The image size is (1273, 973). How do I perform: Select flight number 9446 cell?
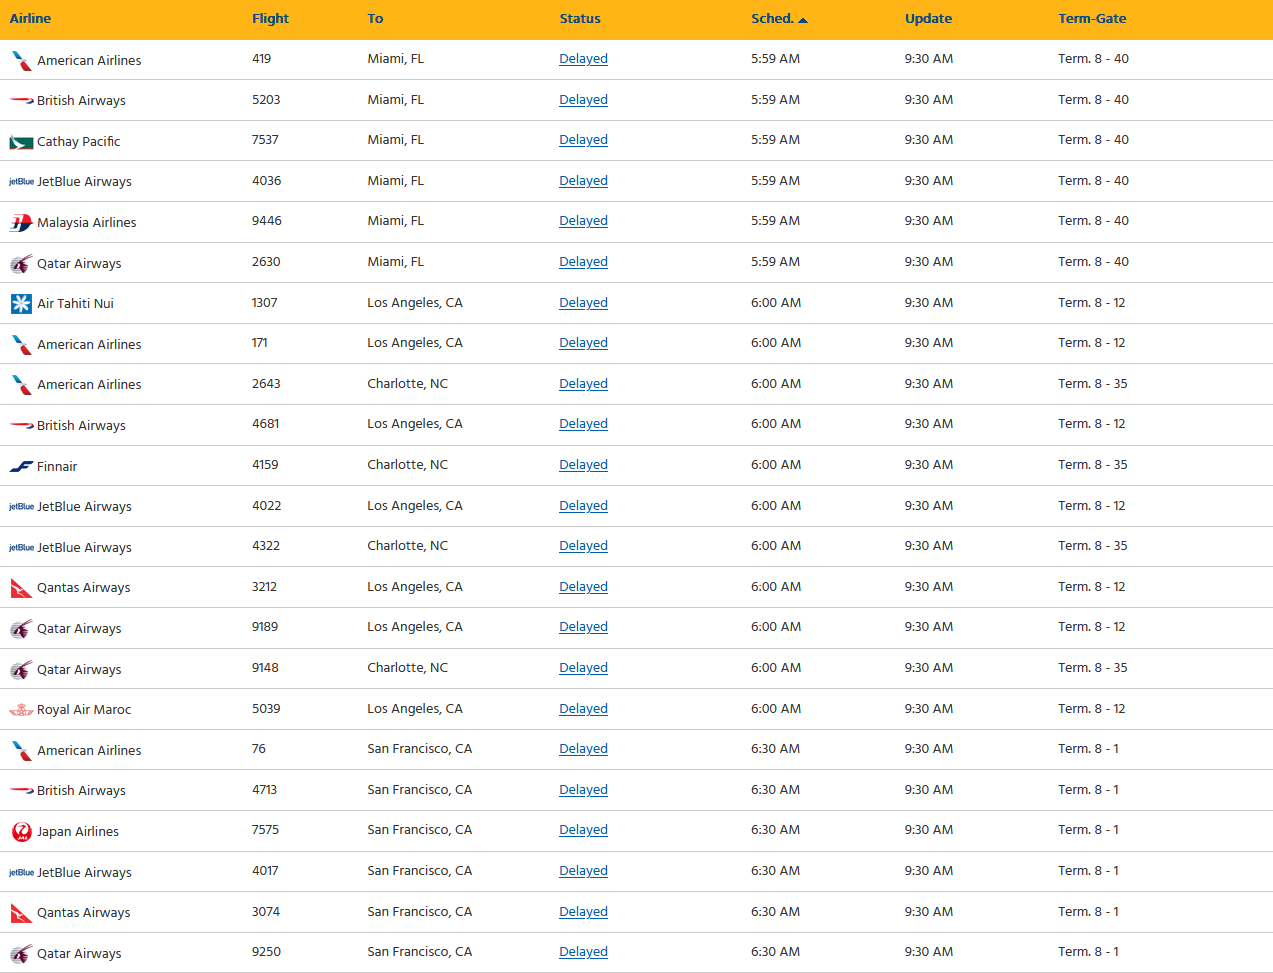click(267, 221)
